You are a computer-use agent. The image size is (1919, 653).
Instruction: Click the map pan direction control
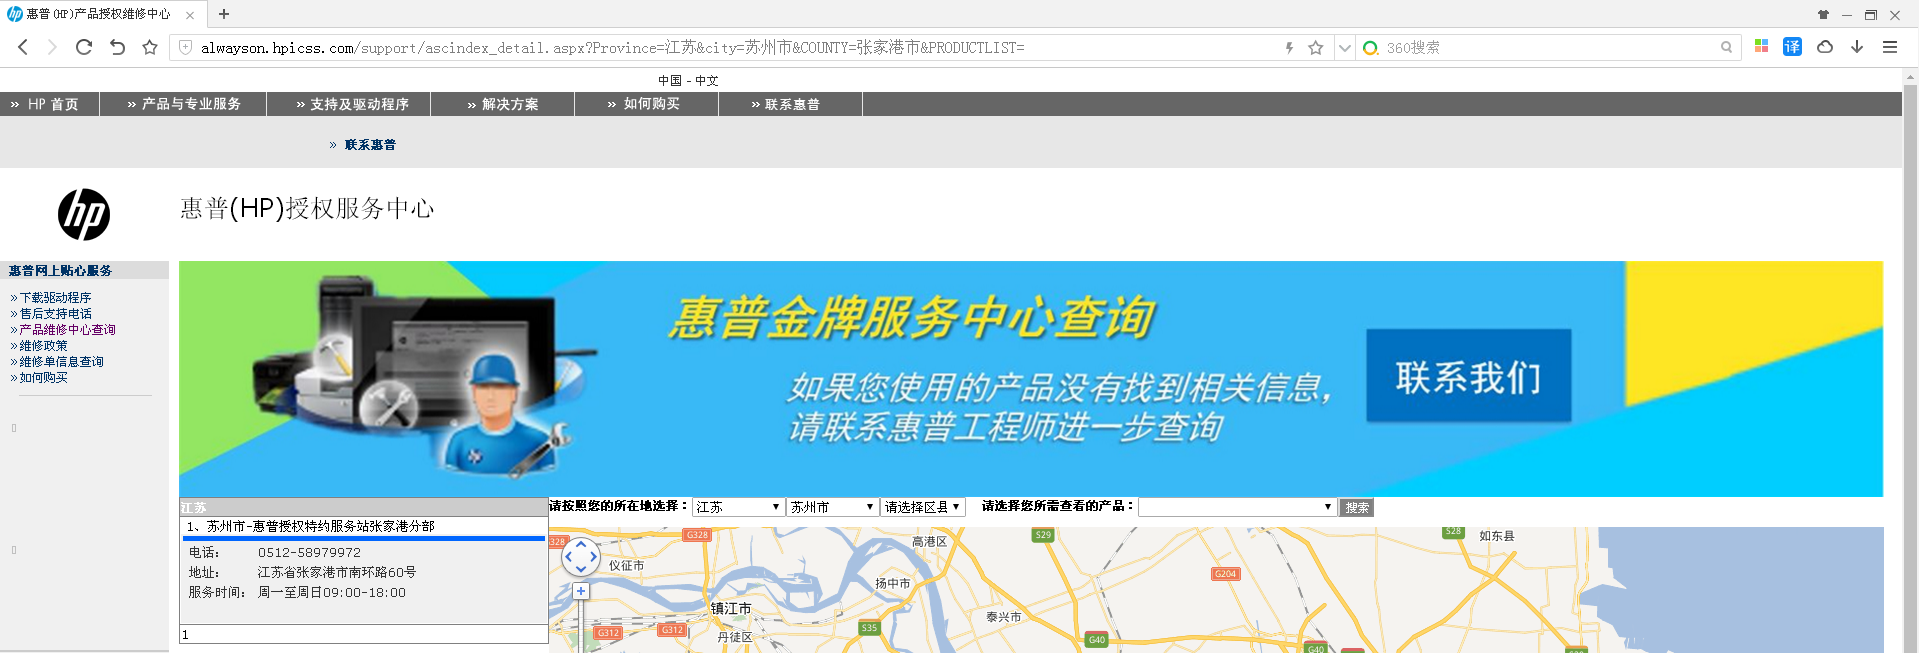point(581,556)
